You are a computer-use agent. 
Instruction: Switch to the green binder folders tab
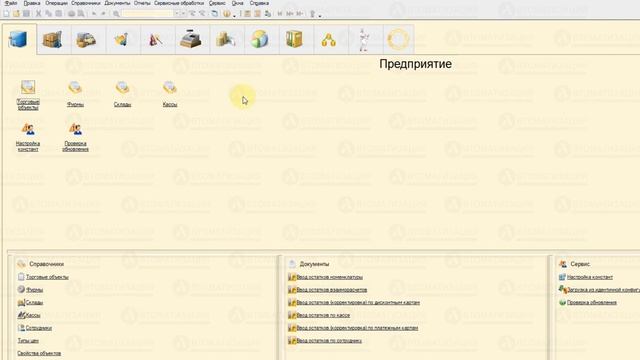click(295, 40)
